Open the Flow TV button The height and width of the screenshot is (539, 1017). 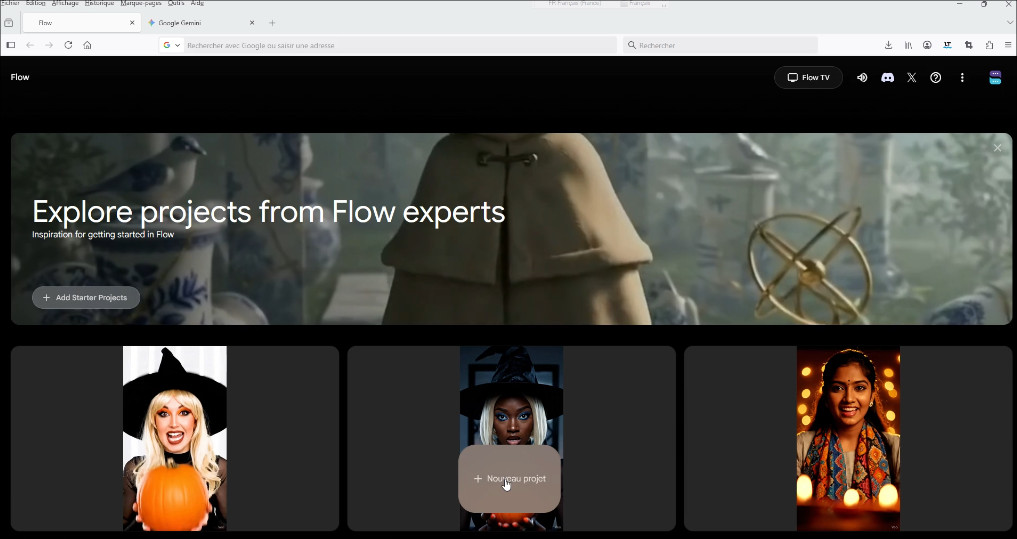(808, 78)
